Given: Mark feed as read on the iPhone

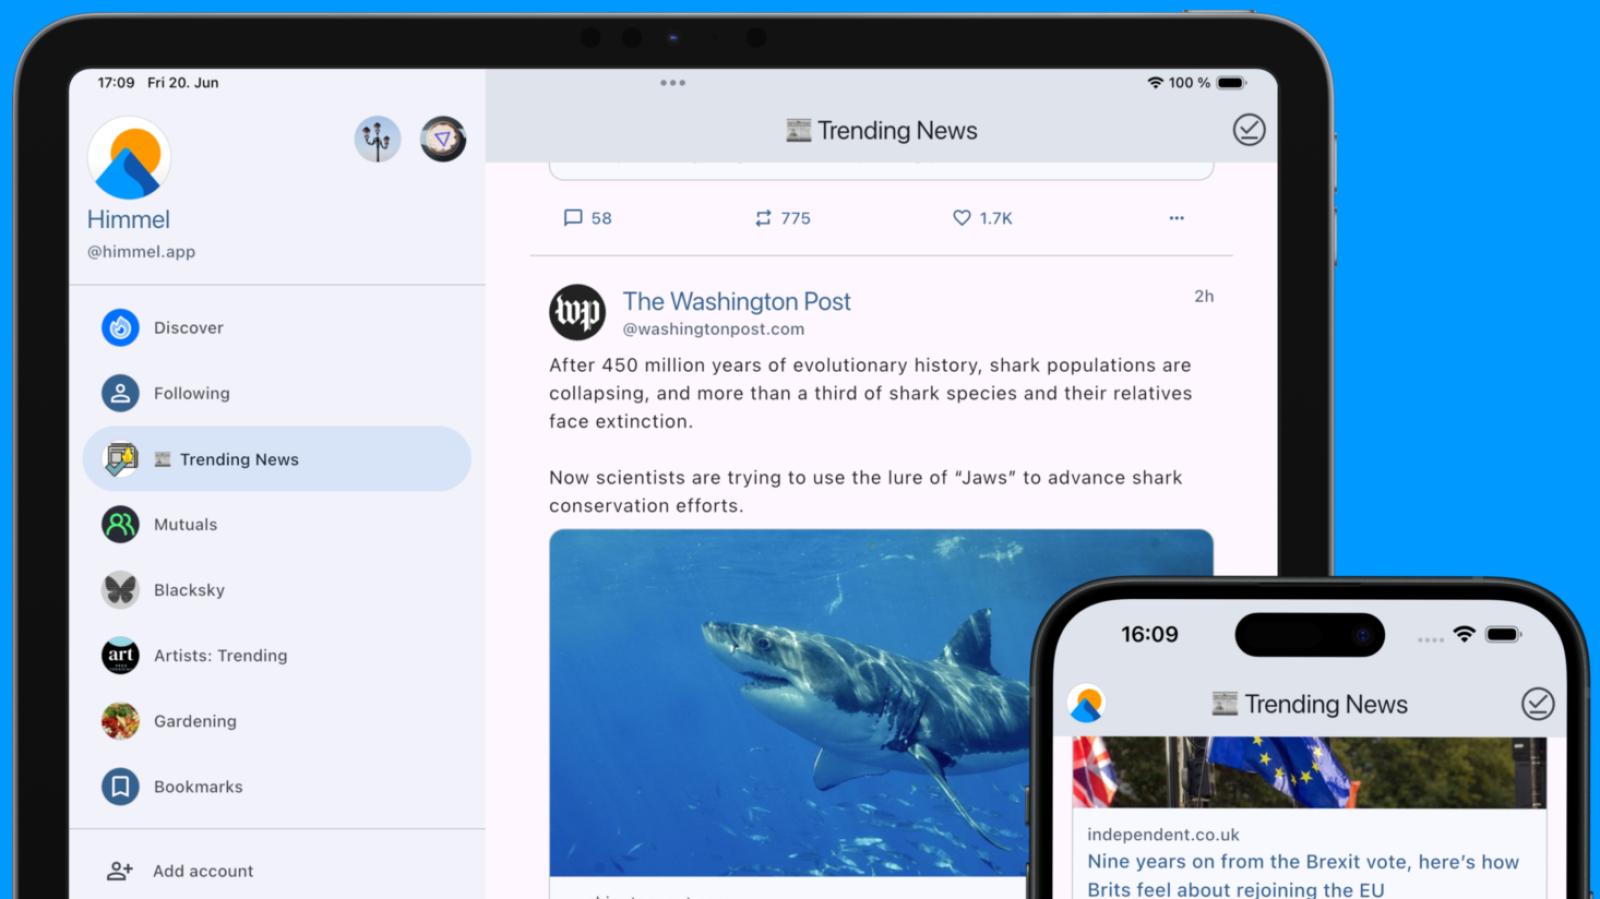Looking at the screenshot, I should (x=1538, y=704).
